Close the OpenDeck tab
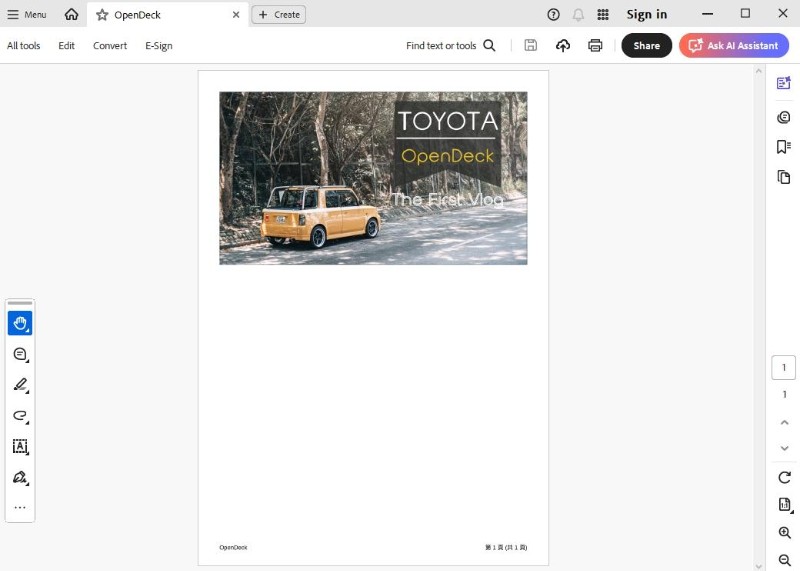Image resolution: width=800 pixels, height=571 pixels. click(236, 15)
